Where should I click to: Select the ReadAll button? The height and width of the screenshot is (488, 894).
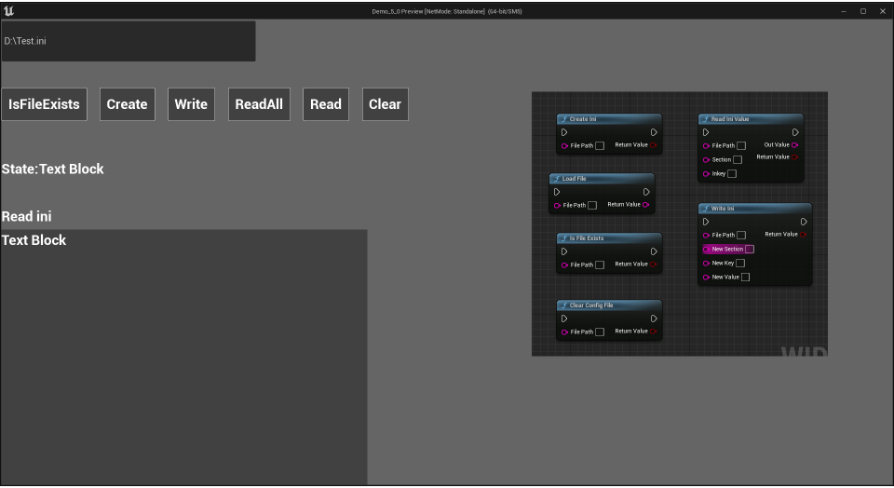pos(259,104)
